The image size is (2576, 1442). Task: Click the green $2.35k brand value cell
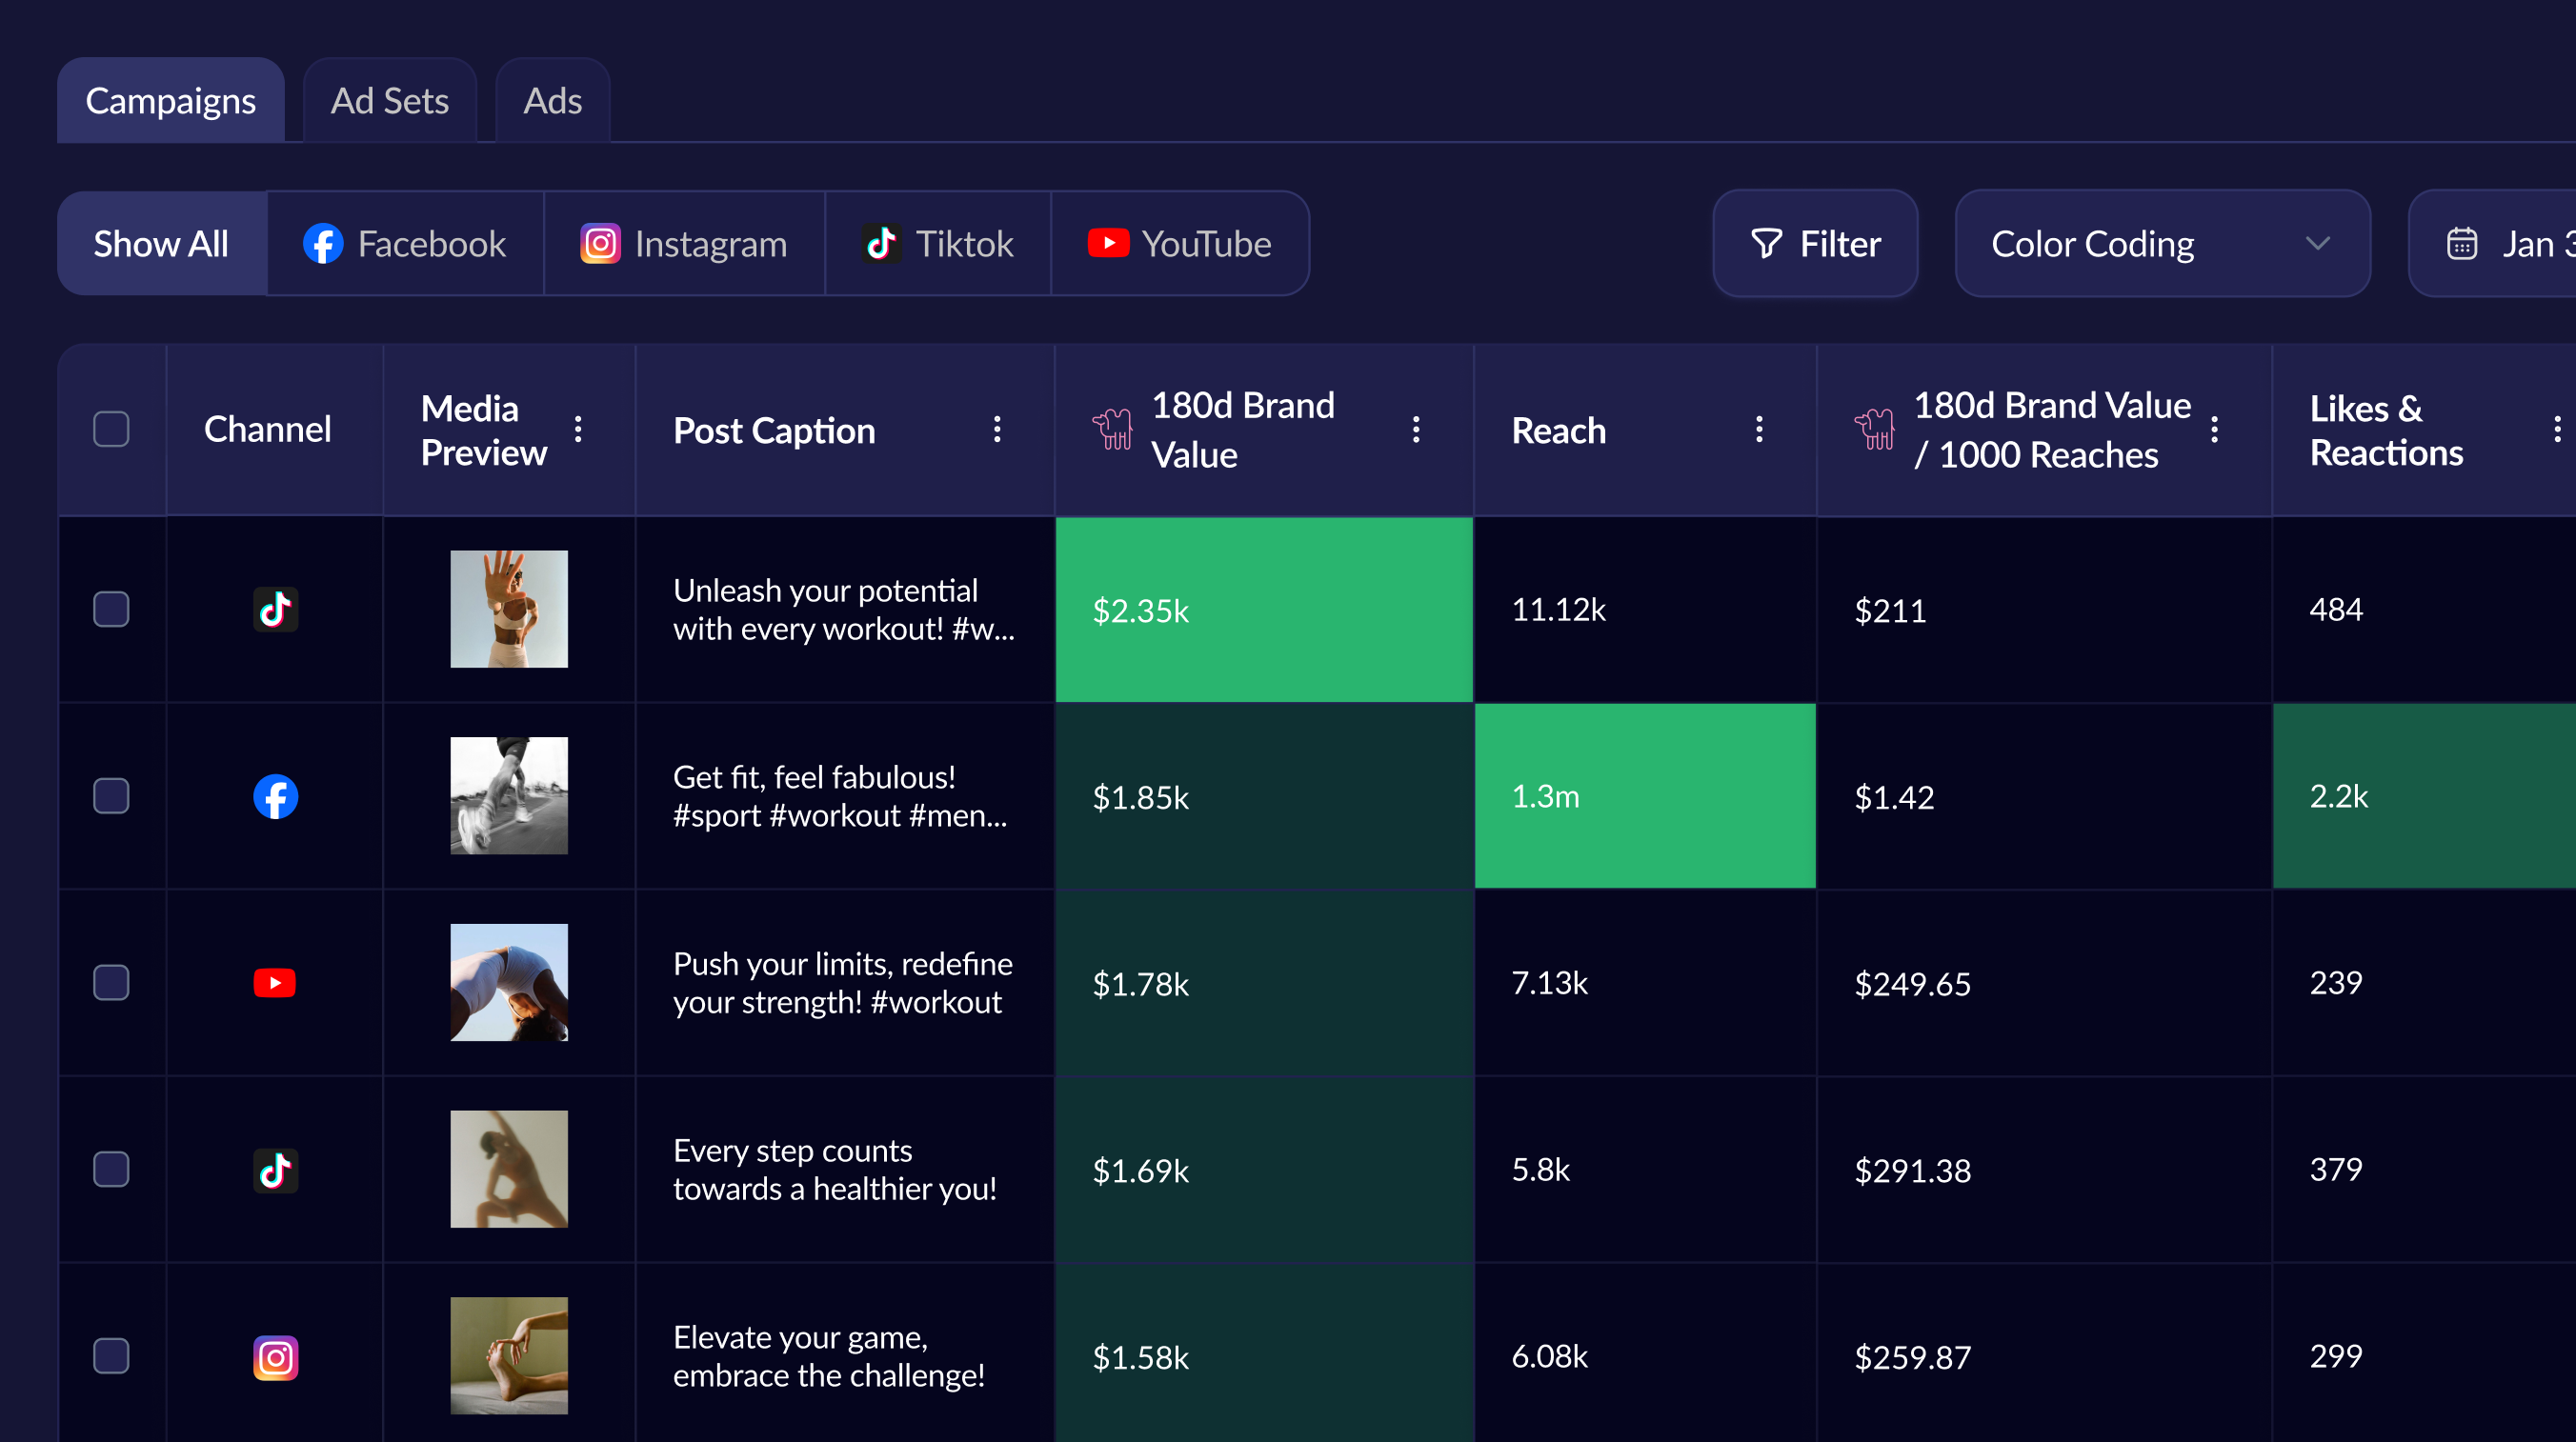pos(1263,610)
